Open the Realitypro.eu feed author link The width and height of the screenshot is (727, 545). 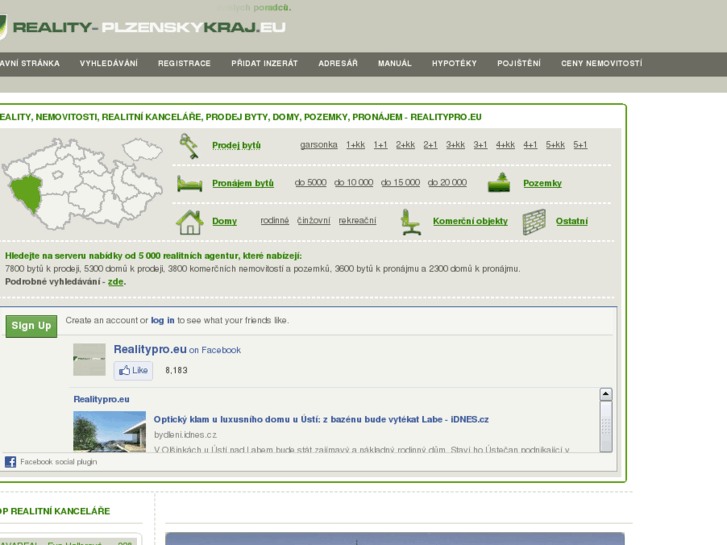101,399
